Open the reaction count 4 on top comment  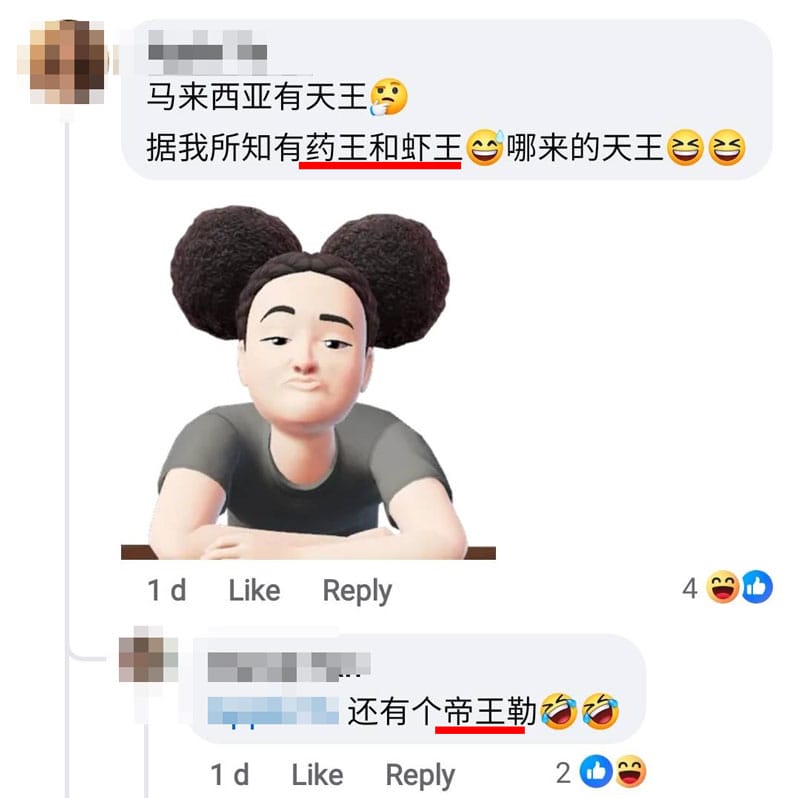pyautogui.click(x=690, y=588)
